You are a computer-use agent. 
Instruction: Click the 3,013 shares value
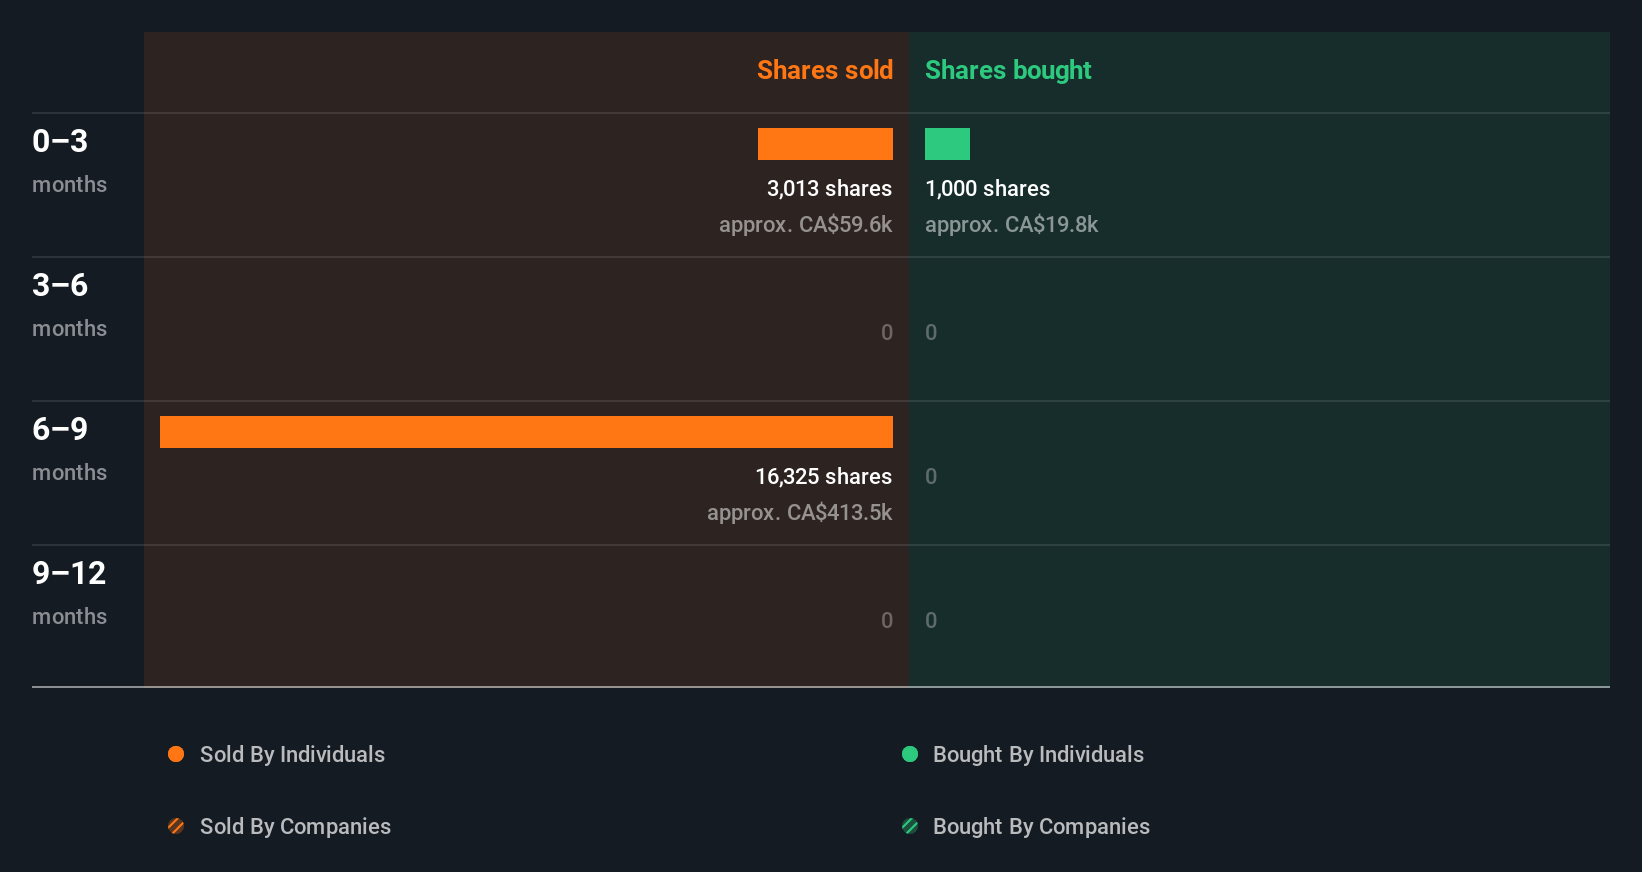(829, 189)
